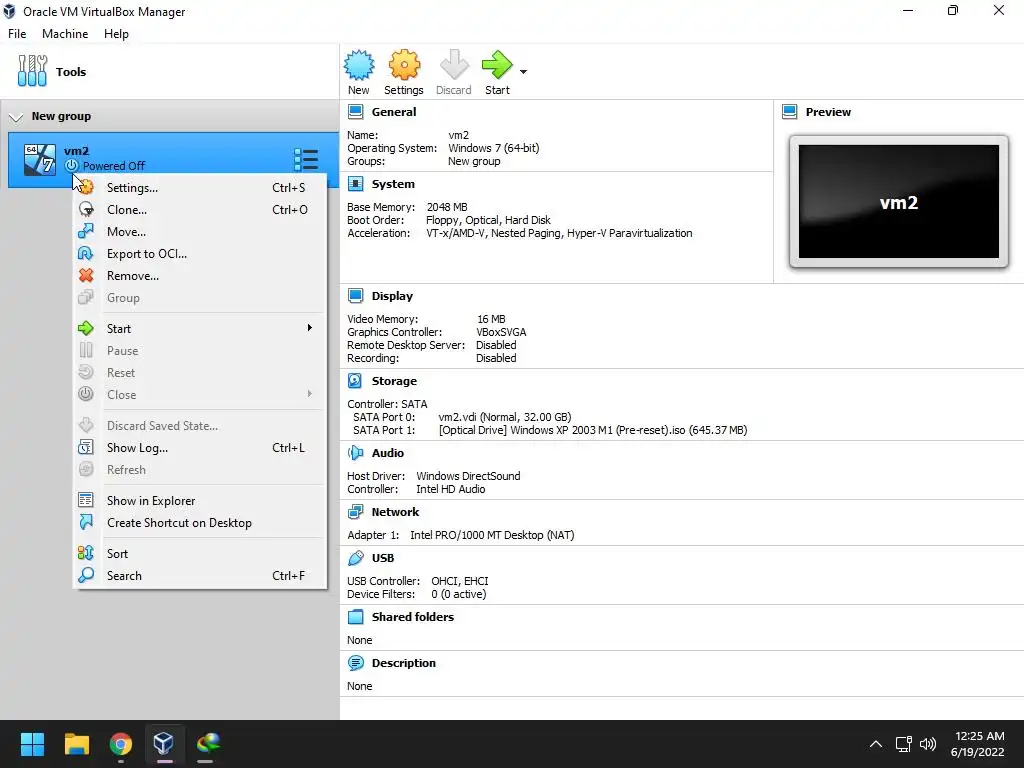Viewport: 1024px width, 768px height.
Task: Open the Display section header
Action: tap(392, 296)
